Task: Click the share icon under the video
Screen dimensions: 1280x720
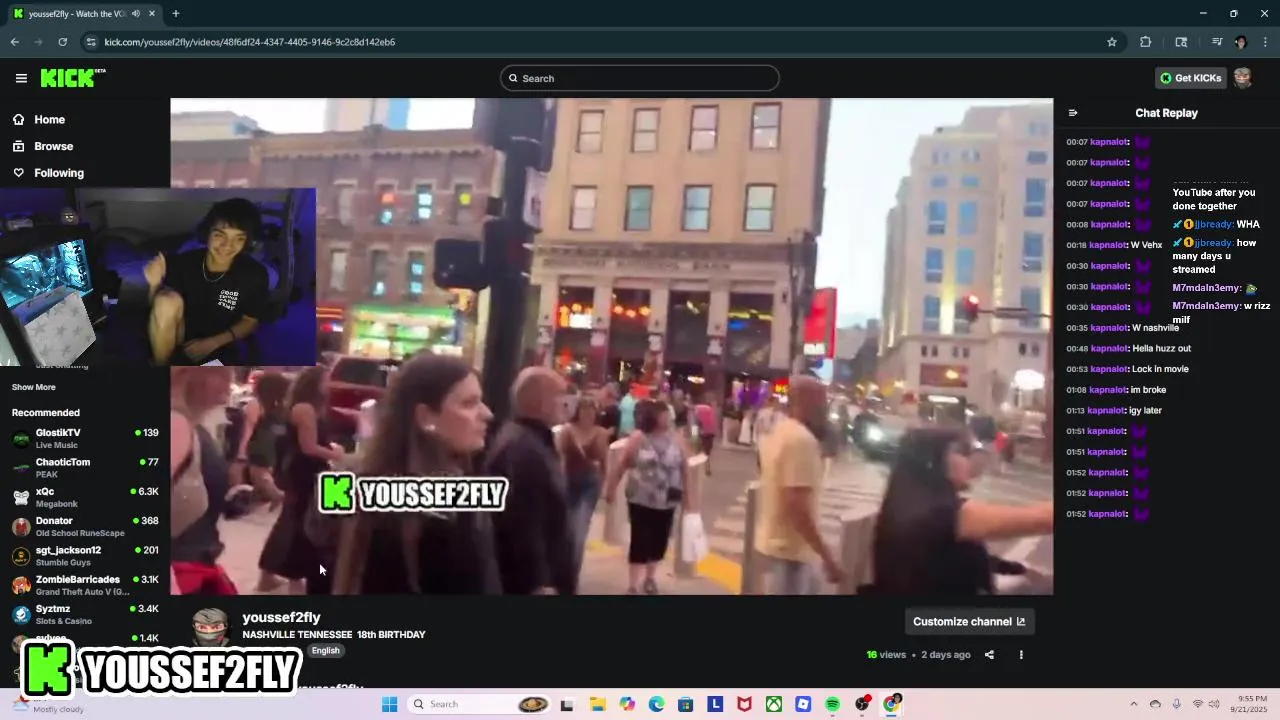Action: [989, 655]
